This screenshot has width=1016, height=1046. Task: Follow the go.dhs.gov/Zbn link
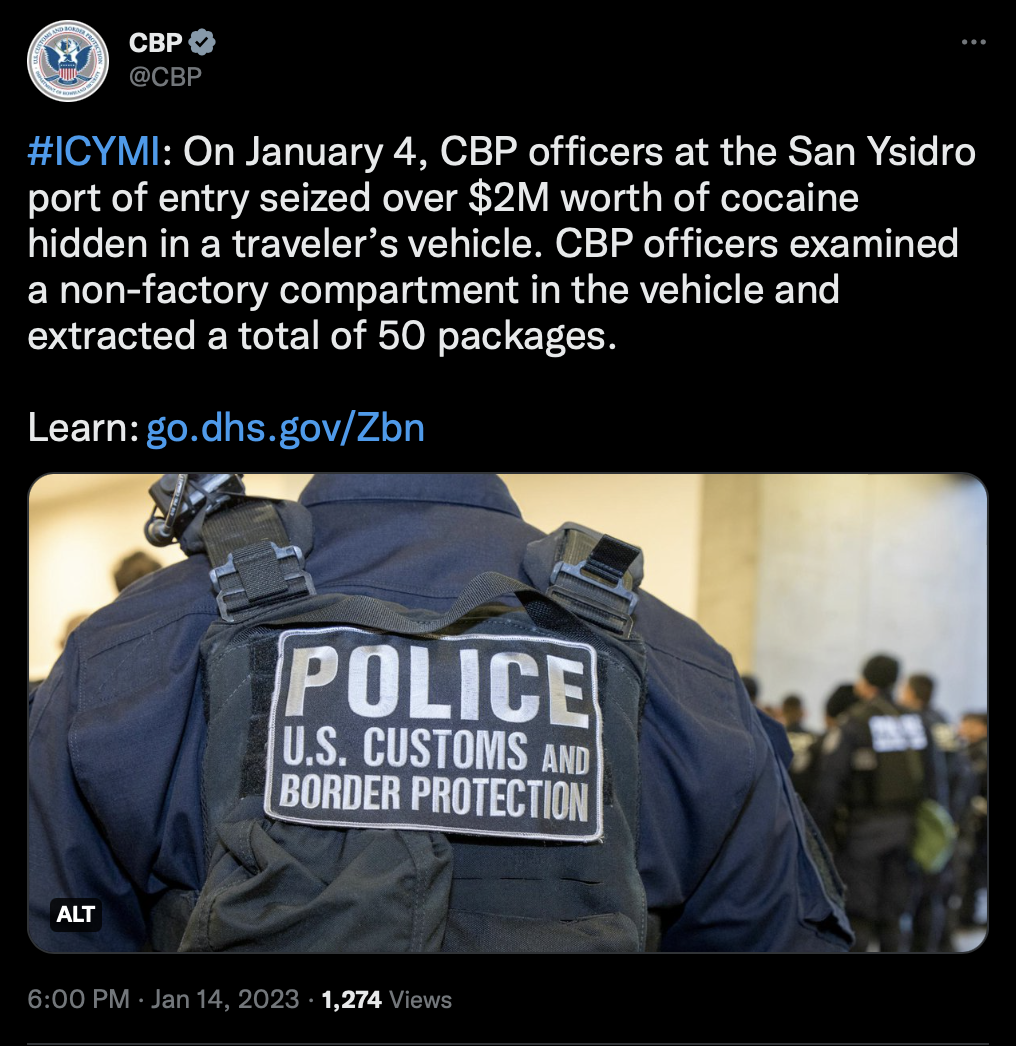(x=285, y=428)
